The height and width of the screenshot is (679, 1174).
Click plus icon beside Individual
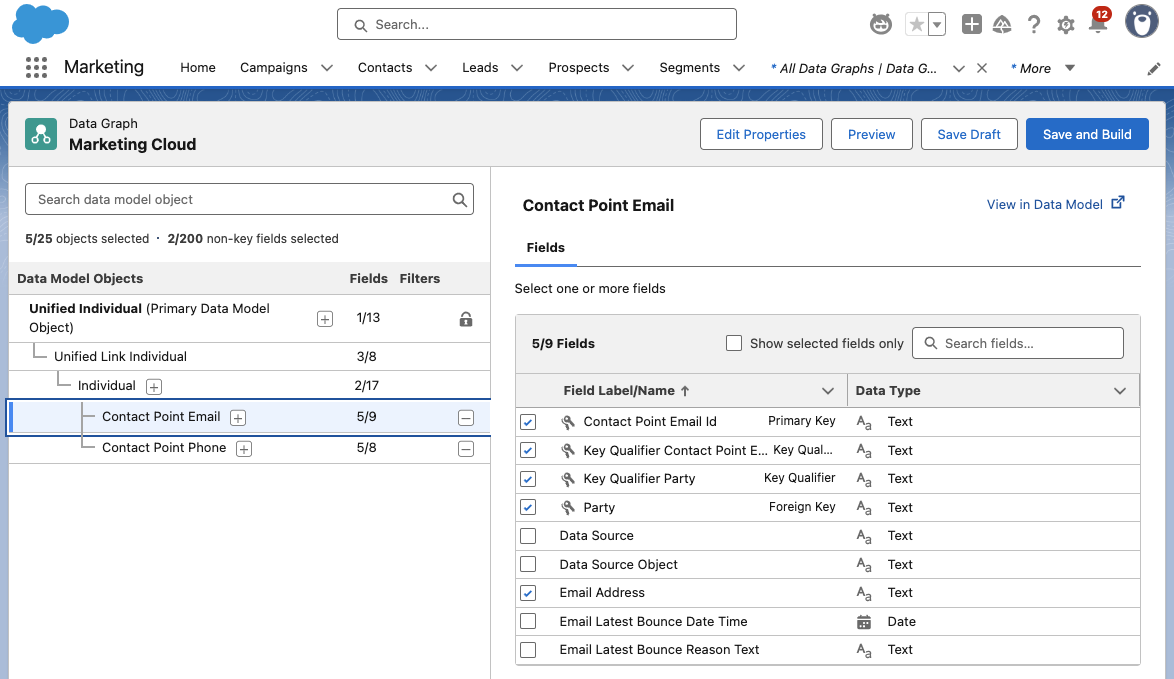[153, 387]
